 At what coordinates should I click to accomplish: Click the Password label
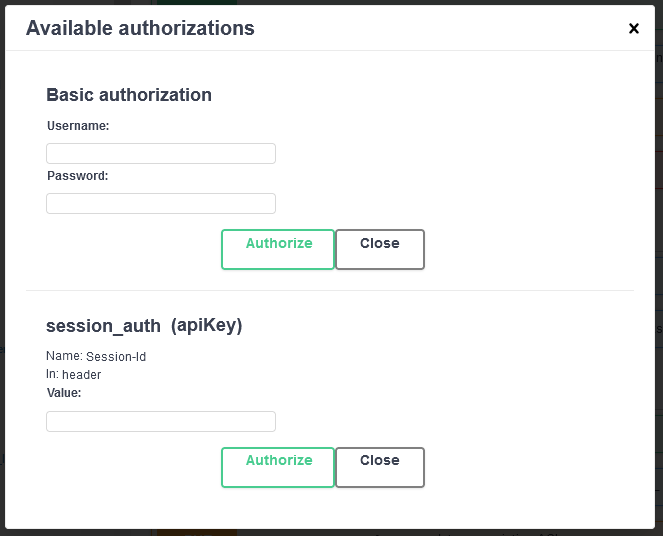tap(77, 176)
